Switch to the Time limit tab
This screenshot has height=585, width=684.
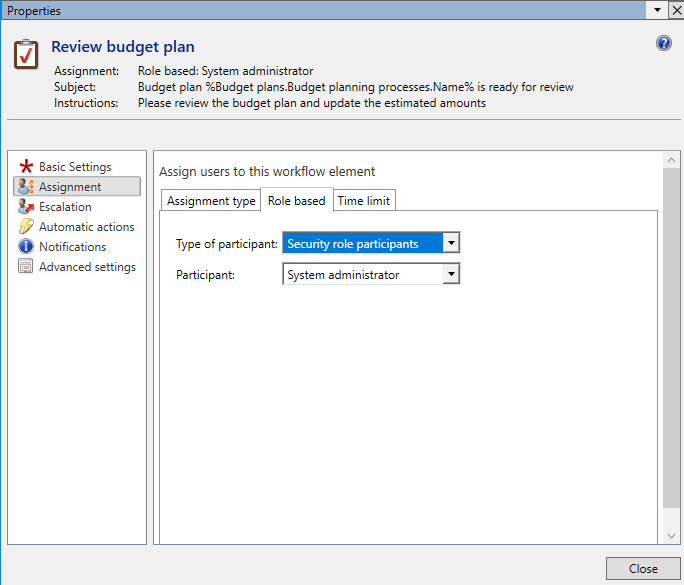coord(364,201)
